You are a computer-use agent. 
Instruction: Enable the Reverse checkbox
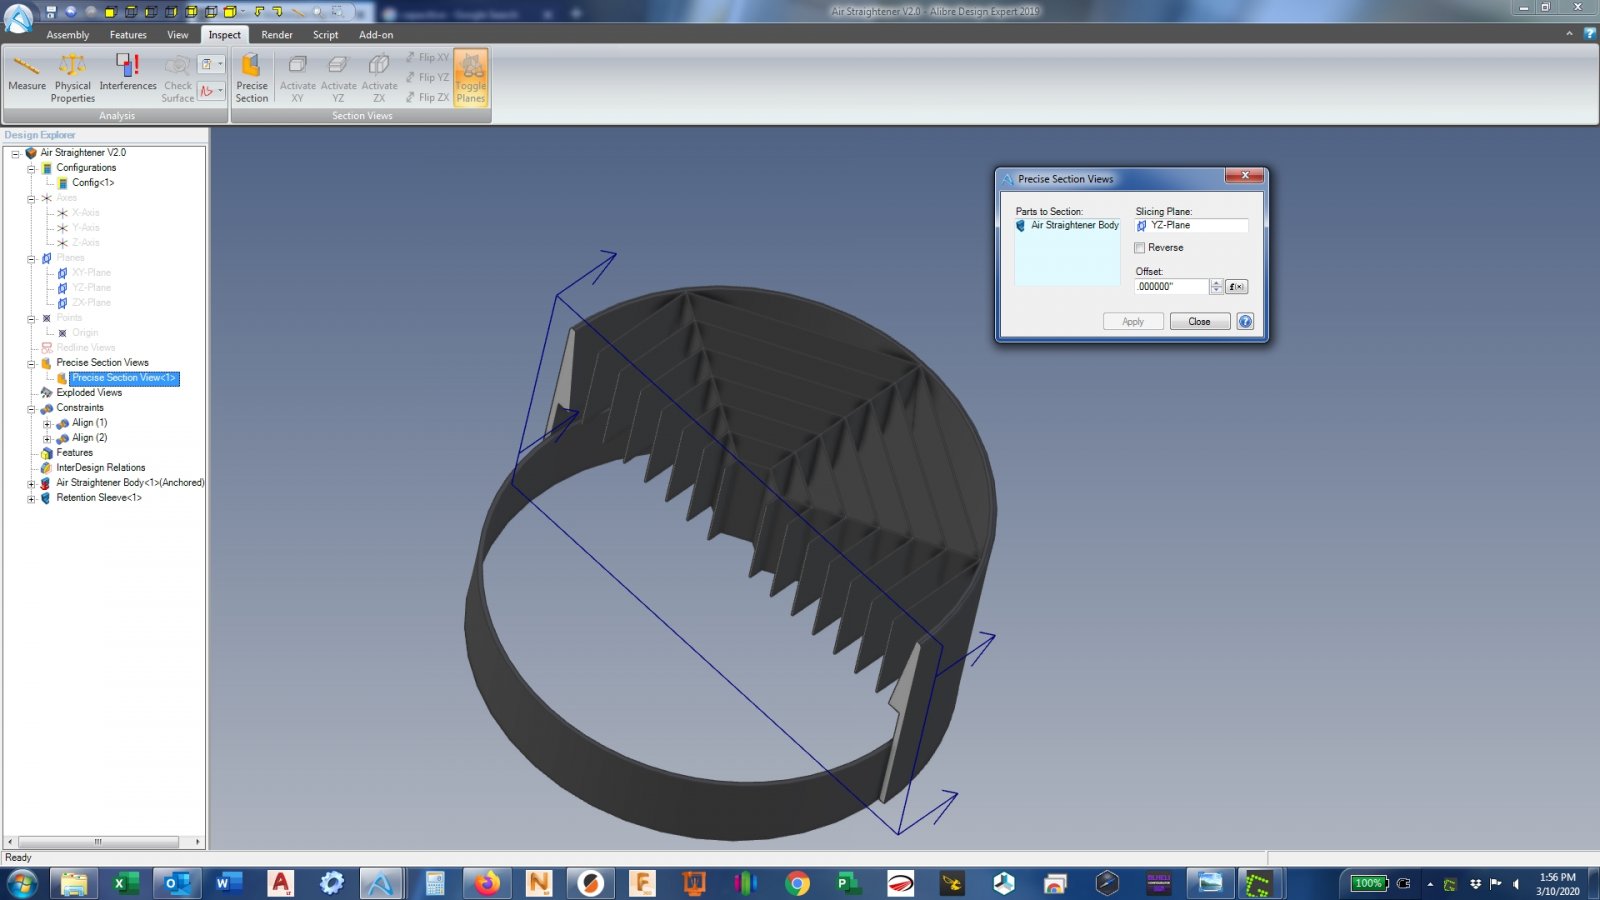coord(1140,248)
